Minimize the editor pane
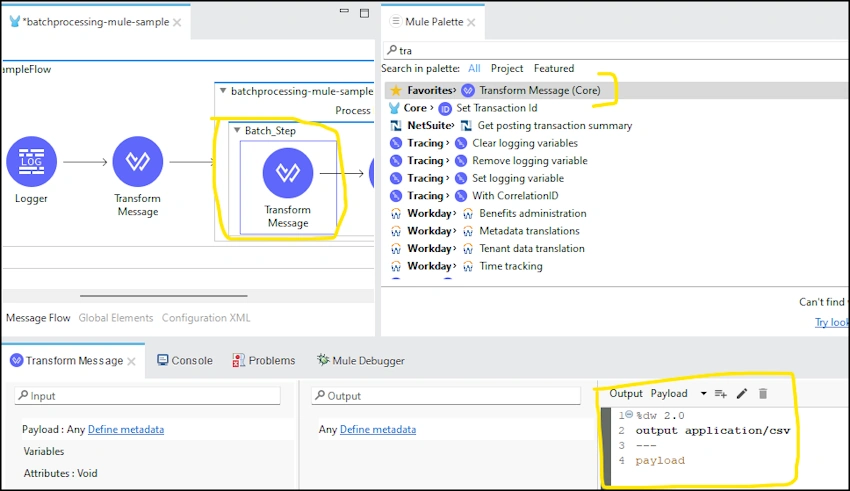The image size is (850, 491). point(344,11)
